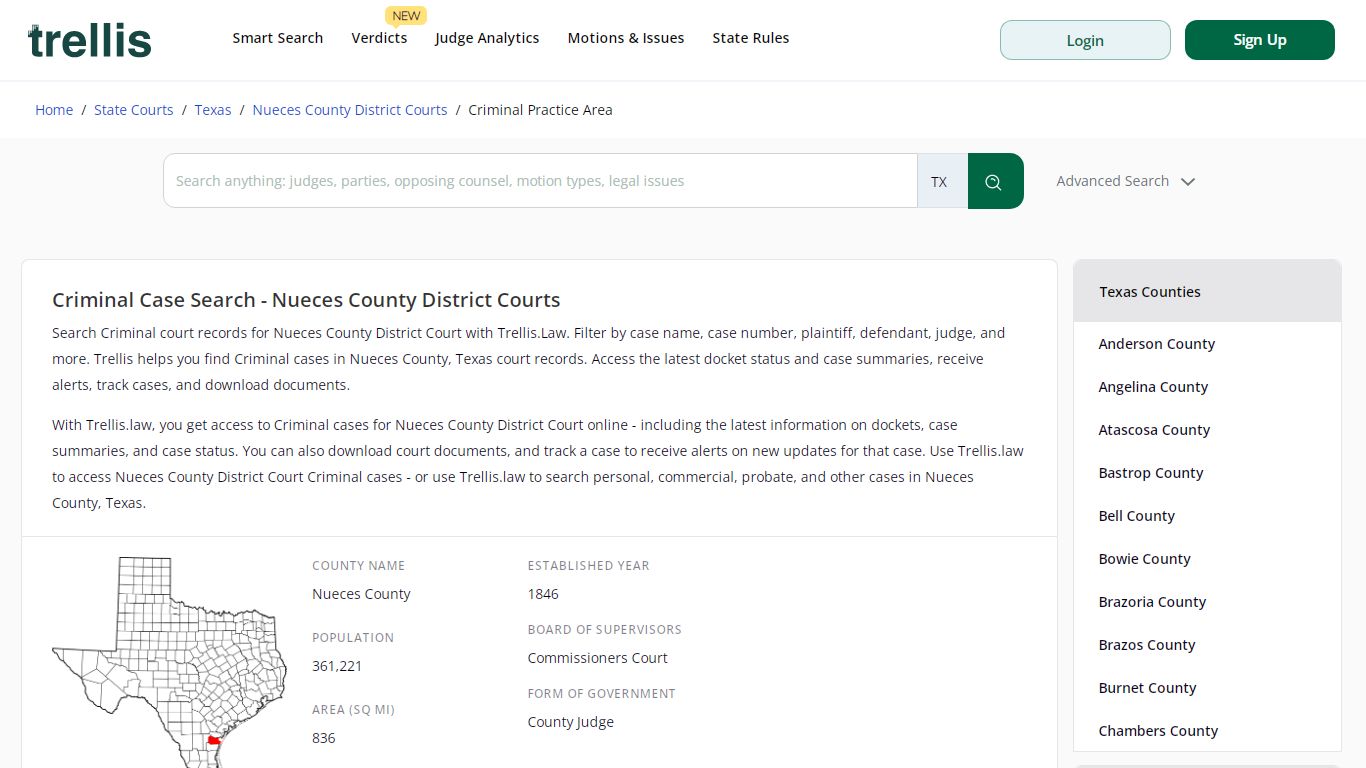The height and width of the screenshot is (768, 1366).
Task: Go to Home breadcrumb
Action: pyautogui.click(x=54, y=110)
